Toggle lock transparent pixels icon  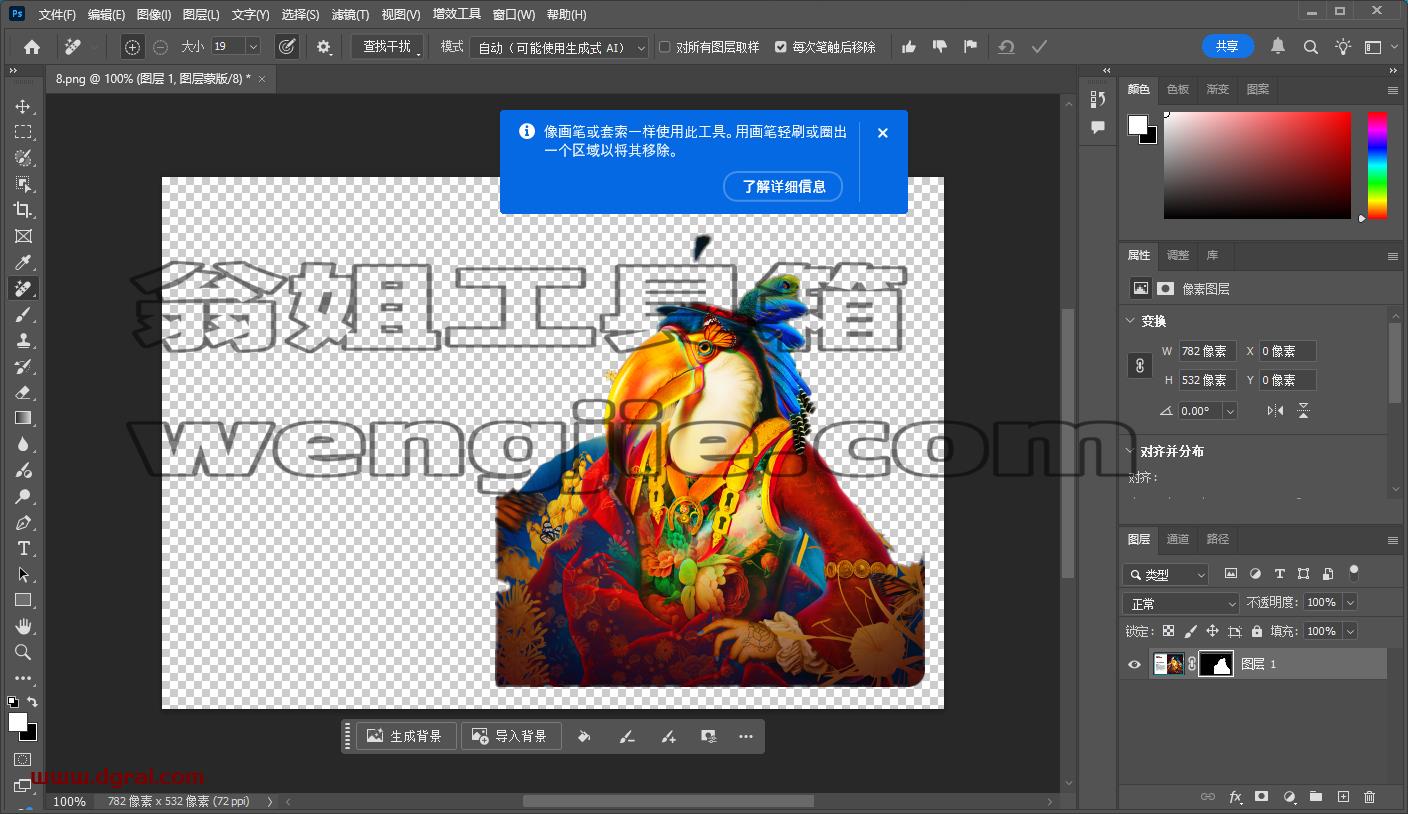coord(1168,631)
